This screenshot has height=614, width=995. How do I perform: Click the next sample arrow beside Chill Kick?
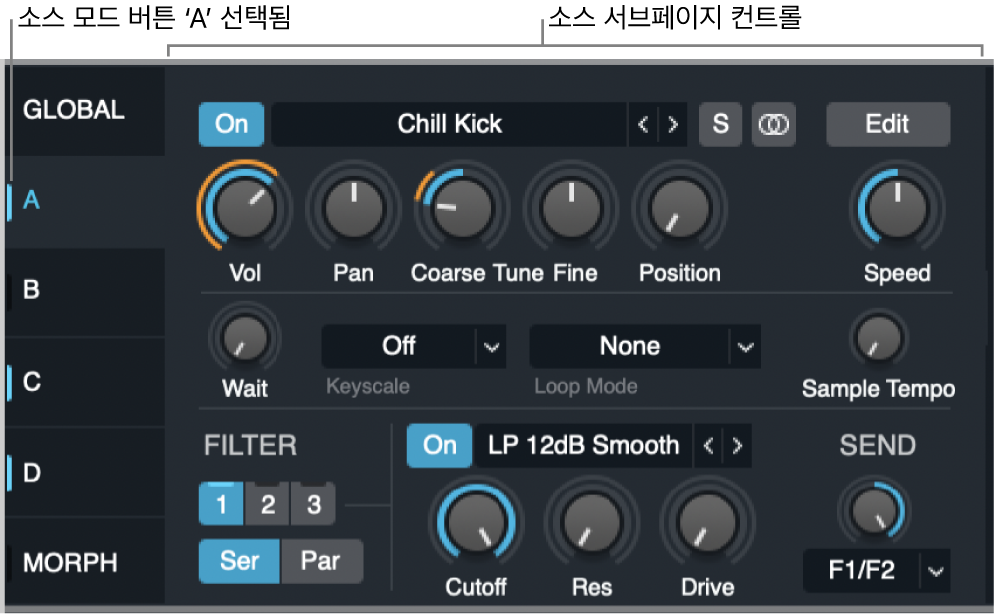673,124
